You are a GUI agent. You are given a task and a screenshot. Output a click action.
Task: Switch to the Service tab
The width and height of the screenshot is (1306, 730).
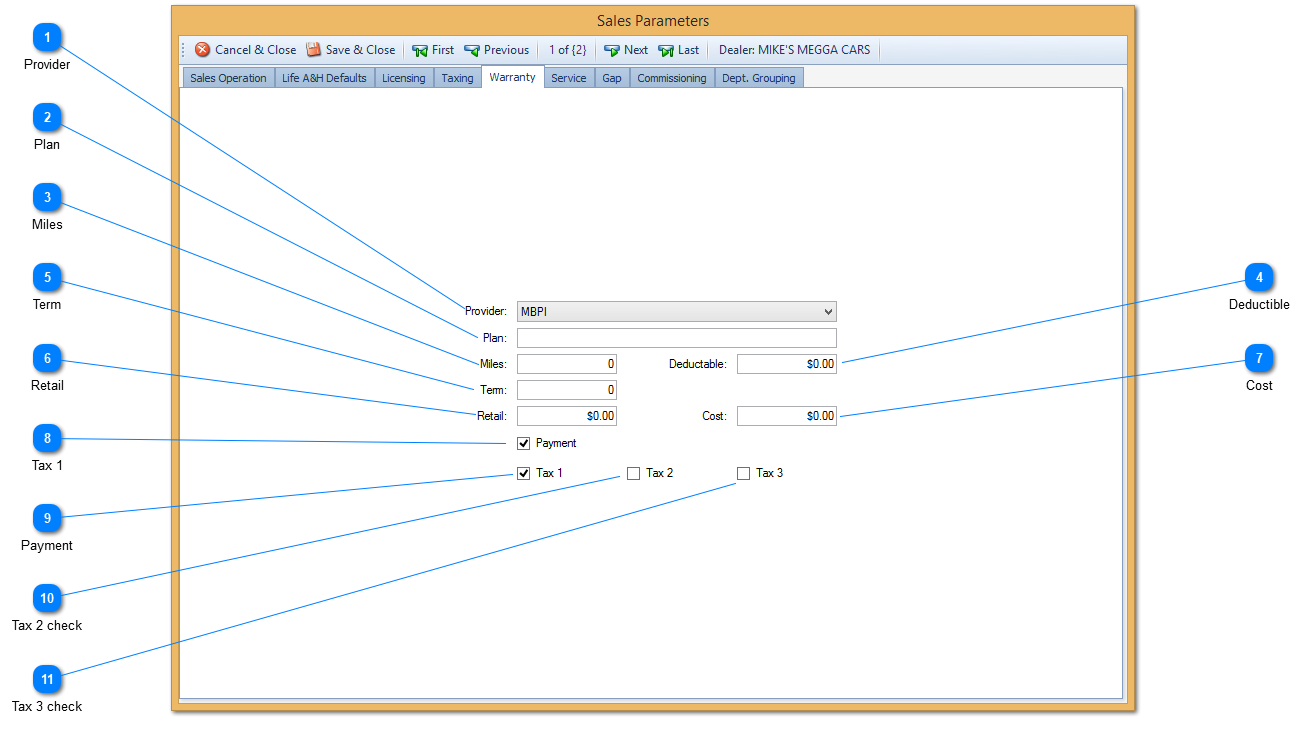point(569,78)
